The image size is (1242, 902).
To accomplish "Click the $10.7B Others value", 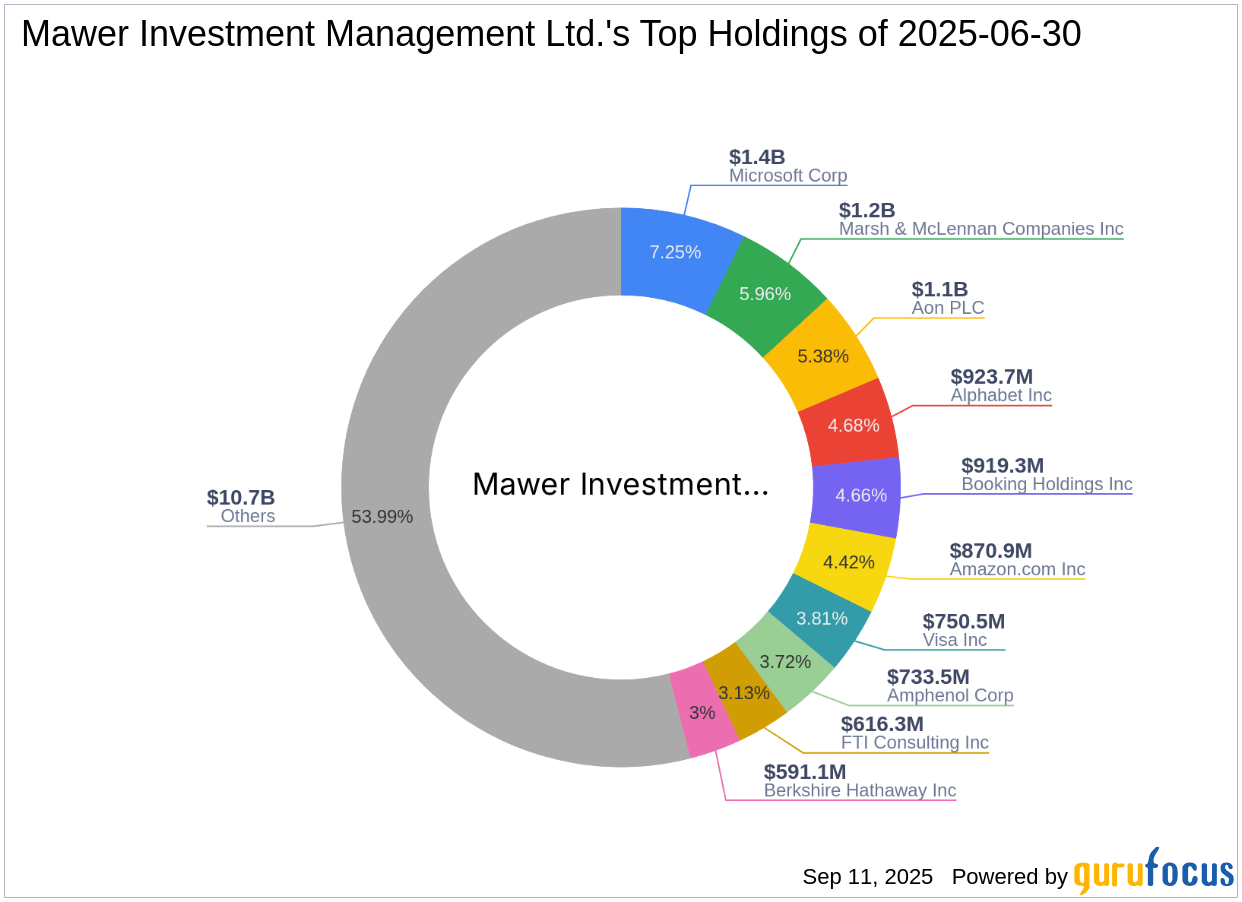I will point(241,497).
